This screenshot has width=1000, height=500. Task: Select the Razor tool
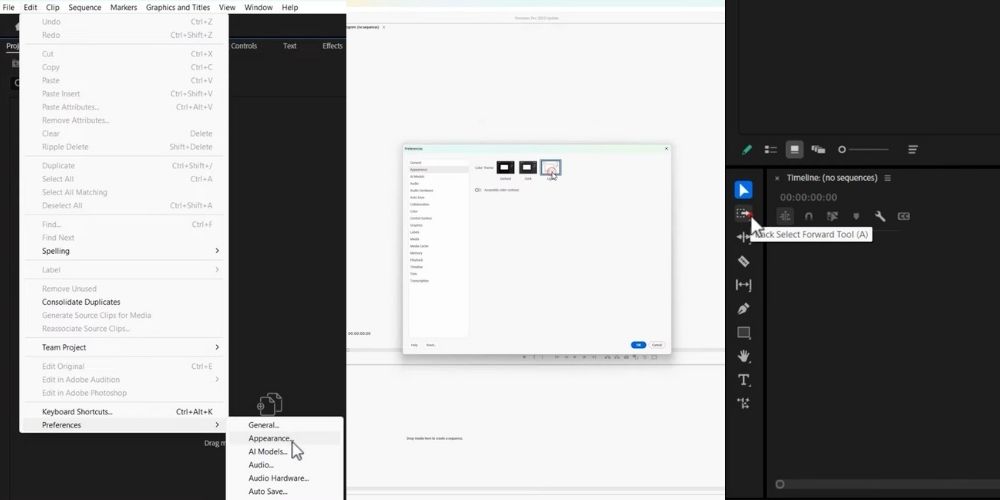click(743, 261)
